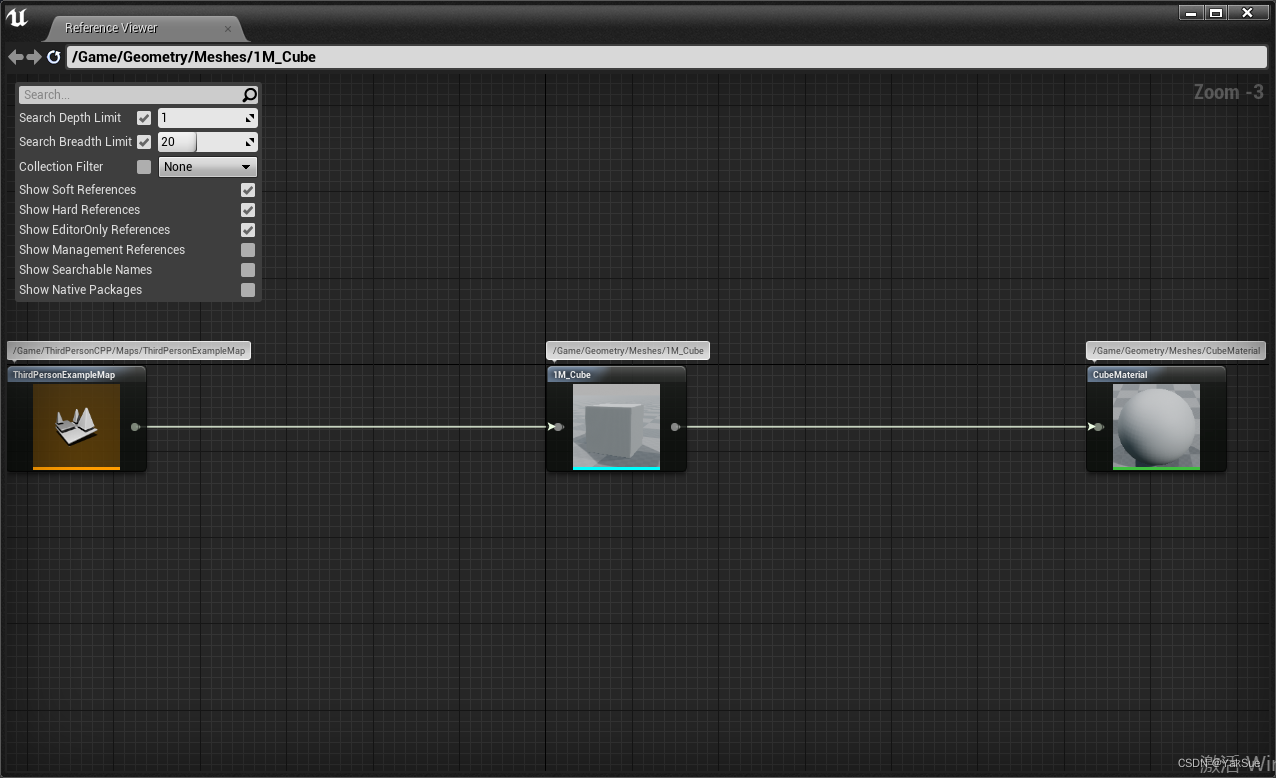The width and height of the screenshot is (1276, 778).
Task: Click the input pin on the CubeMaterial node
Action: [x=1096, y=426]
